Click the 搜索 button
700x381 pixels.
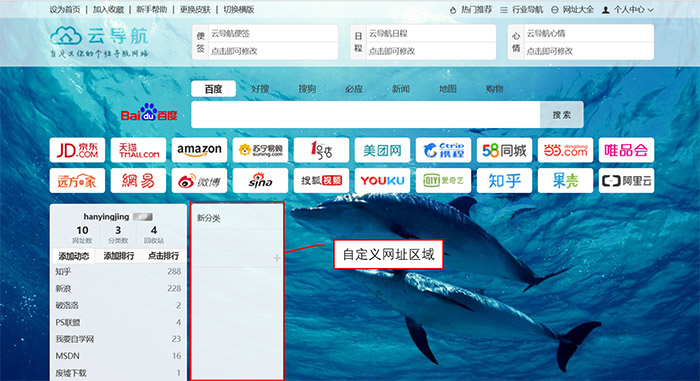[x=562, y=115]
